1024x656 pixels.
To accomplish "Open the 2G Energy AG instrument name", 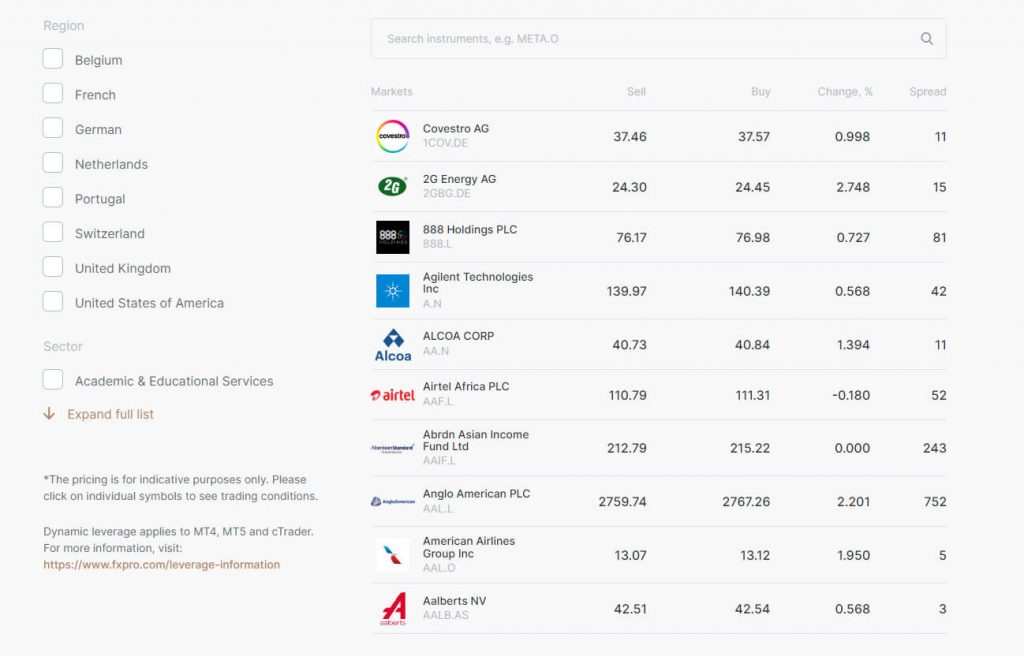I will pos(459,179).
